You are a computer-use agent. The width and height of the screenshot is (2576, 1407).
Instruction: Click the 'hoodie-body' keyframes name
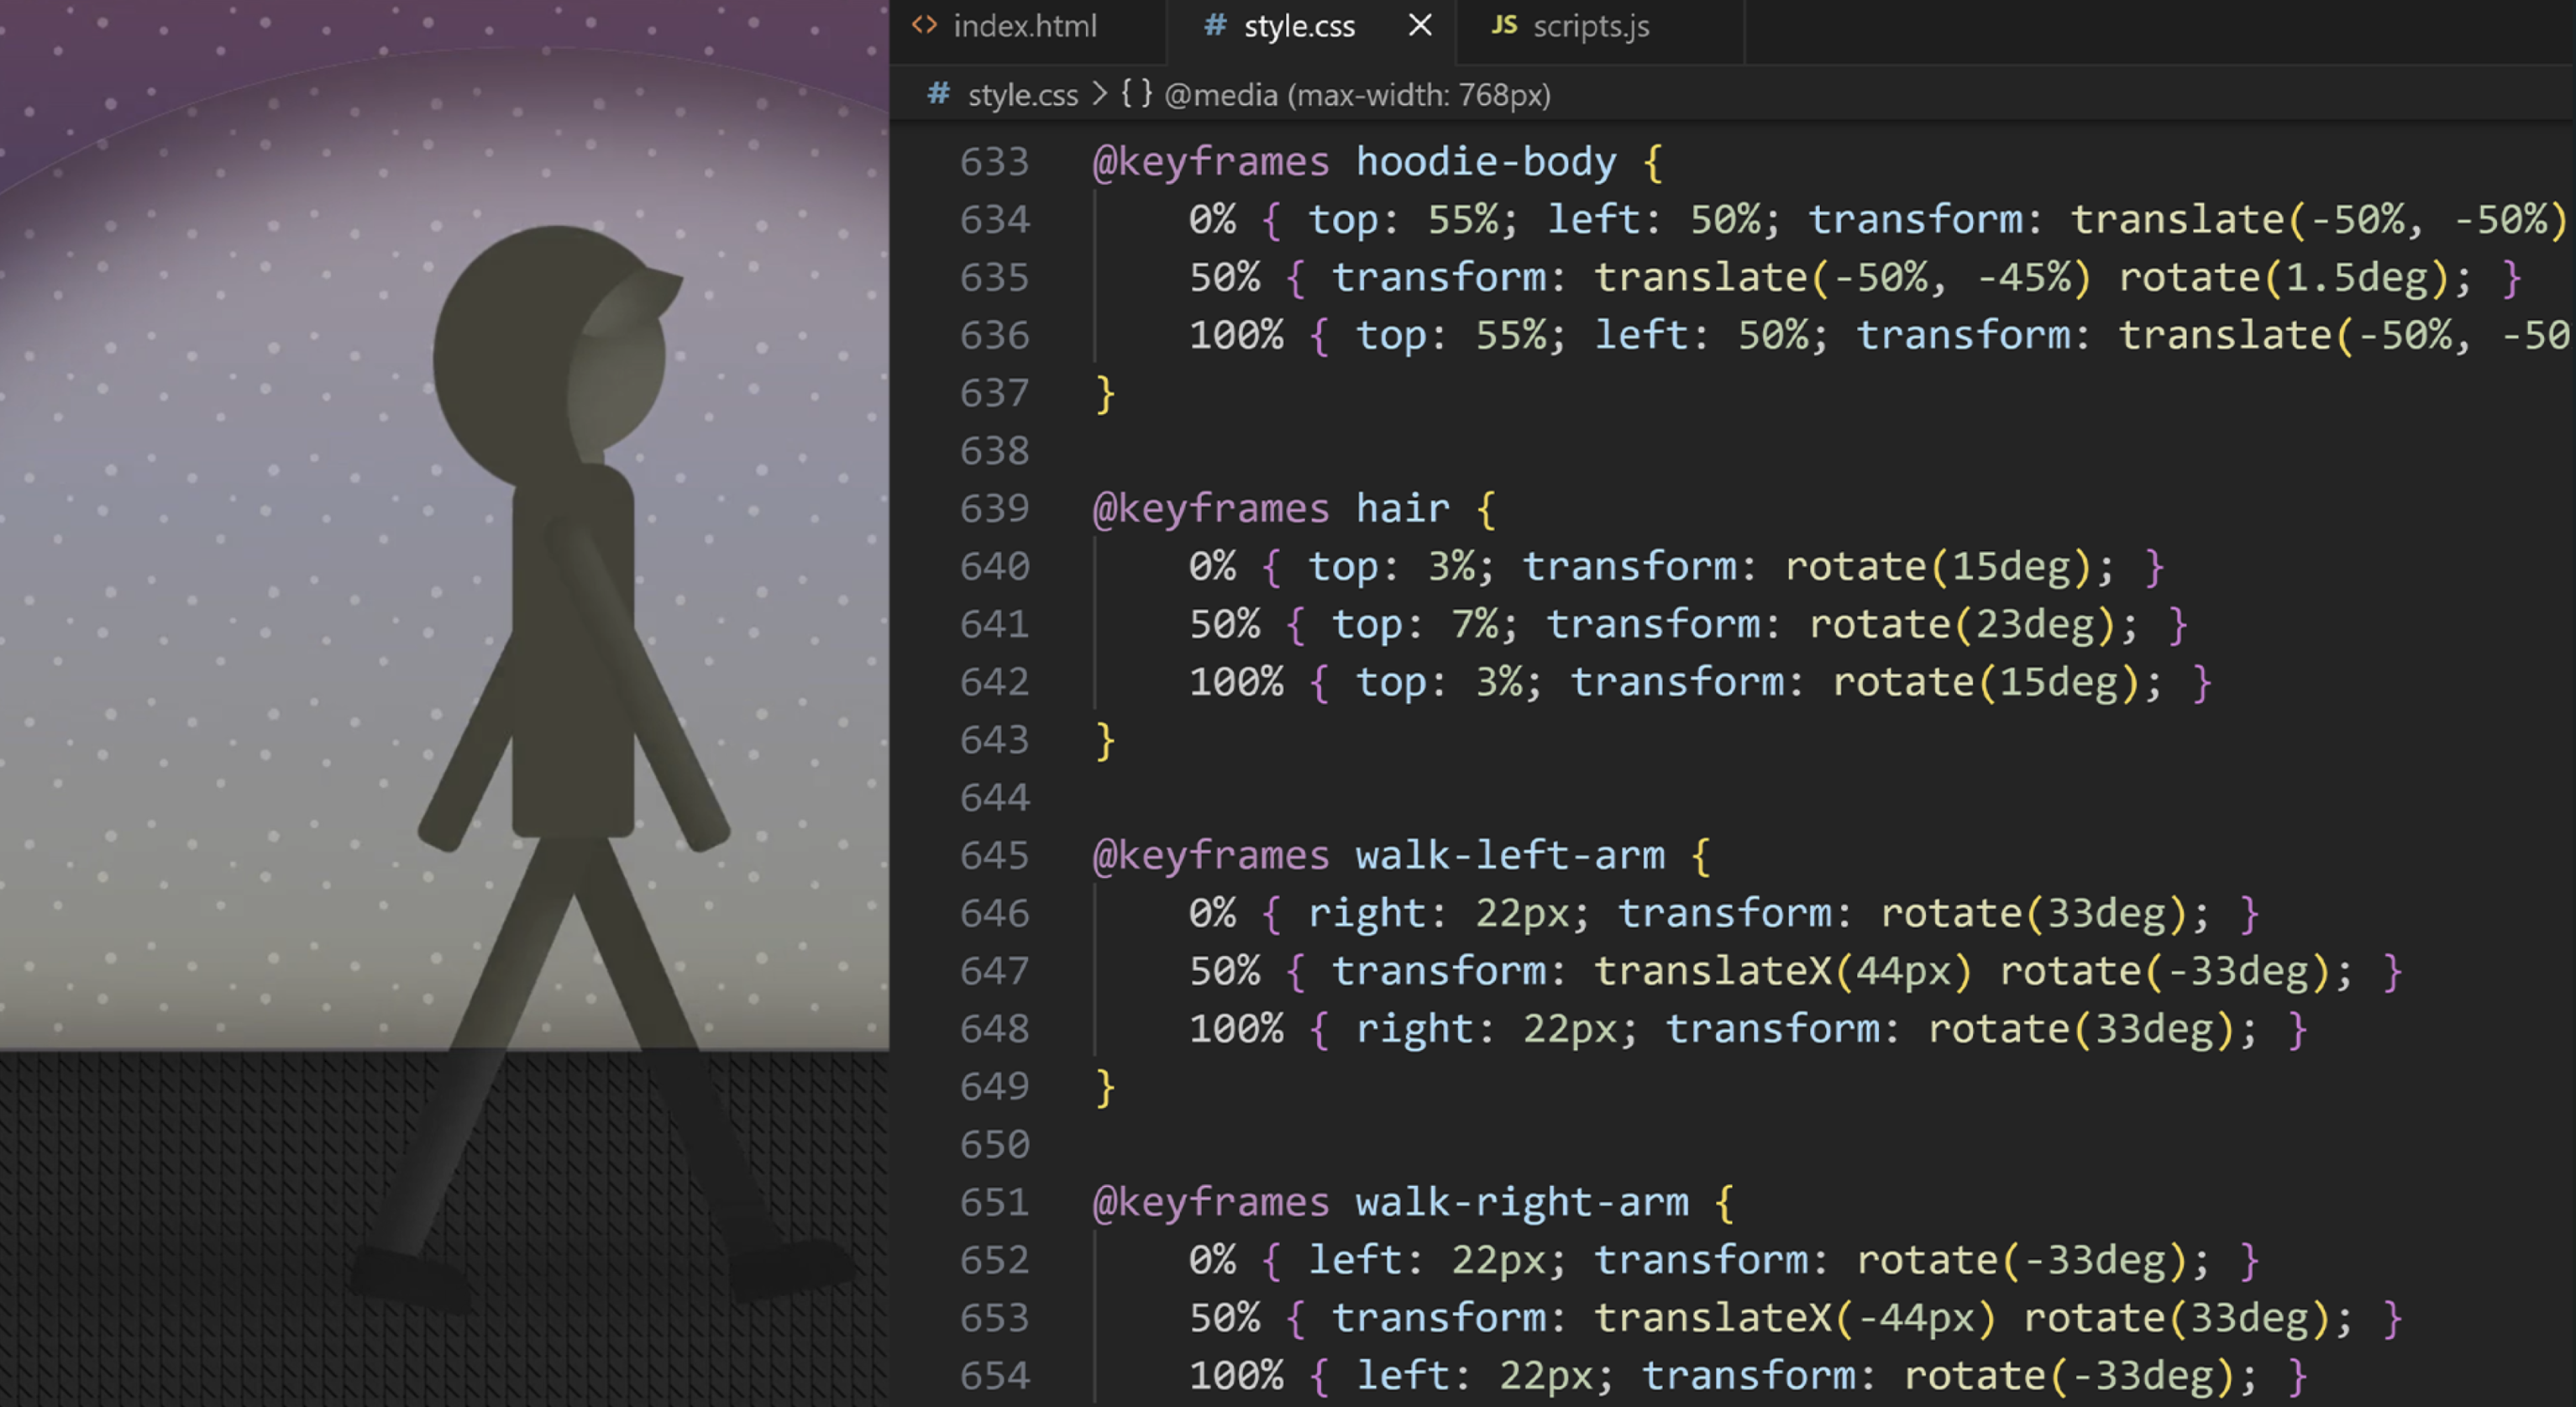[x=1485, y=162]
